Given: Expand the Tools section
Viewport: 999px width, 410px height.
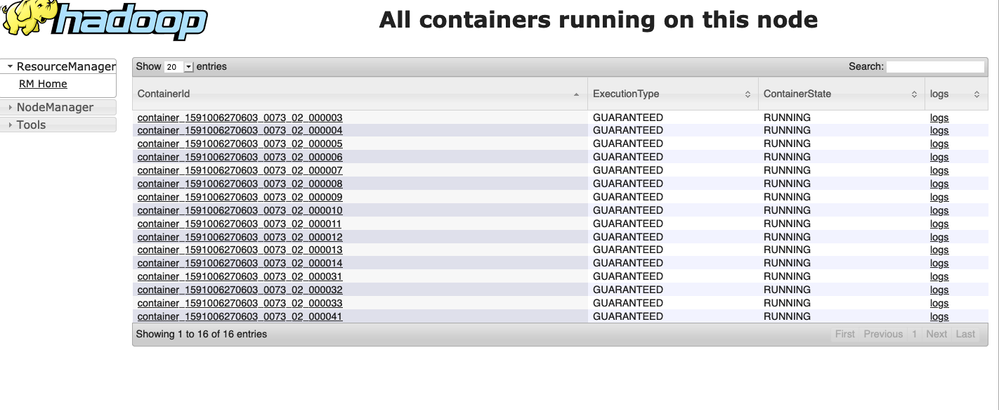Looking at the screenshot, I should [x=59, y=125].
